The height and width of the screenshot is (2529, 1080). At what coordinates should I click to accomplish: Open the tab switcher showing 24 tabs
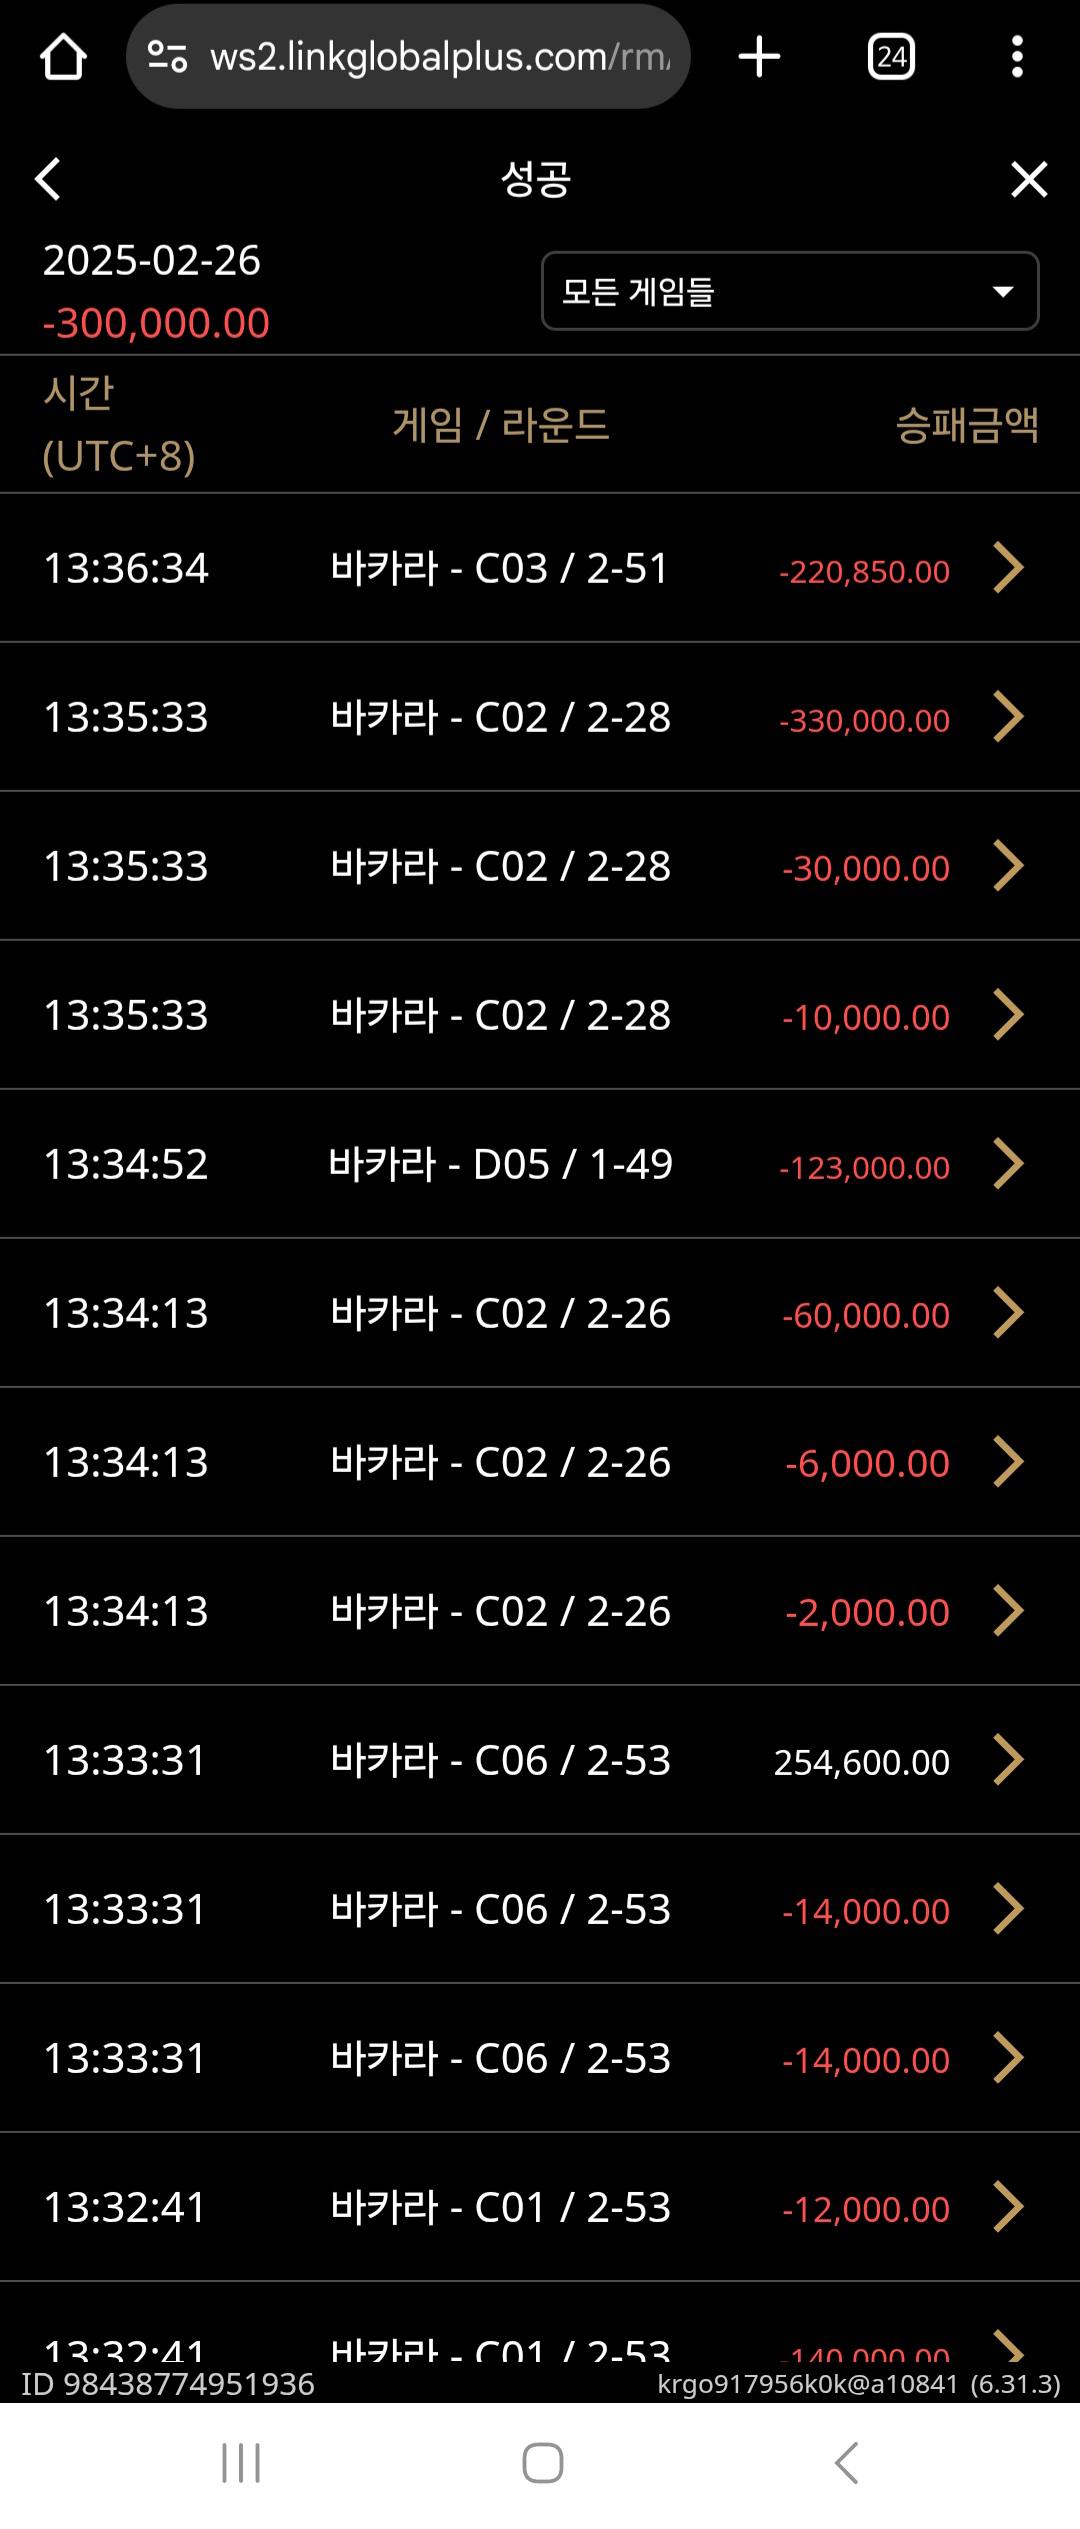(891, 57)
